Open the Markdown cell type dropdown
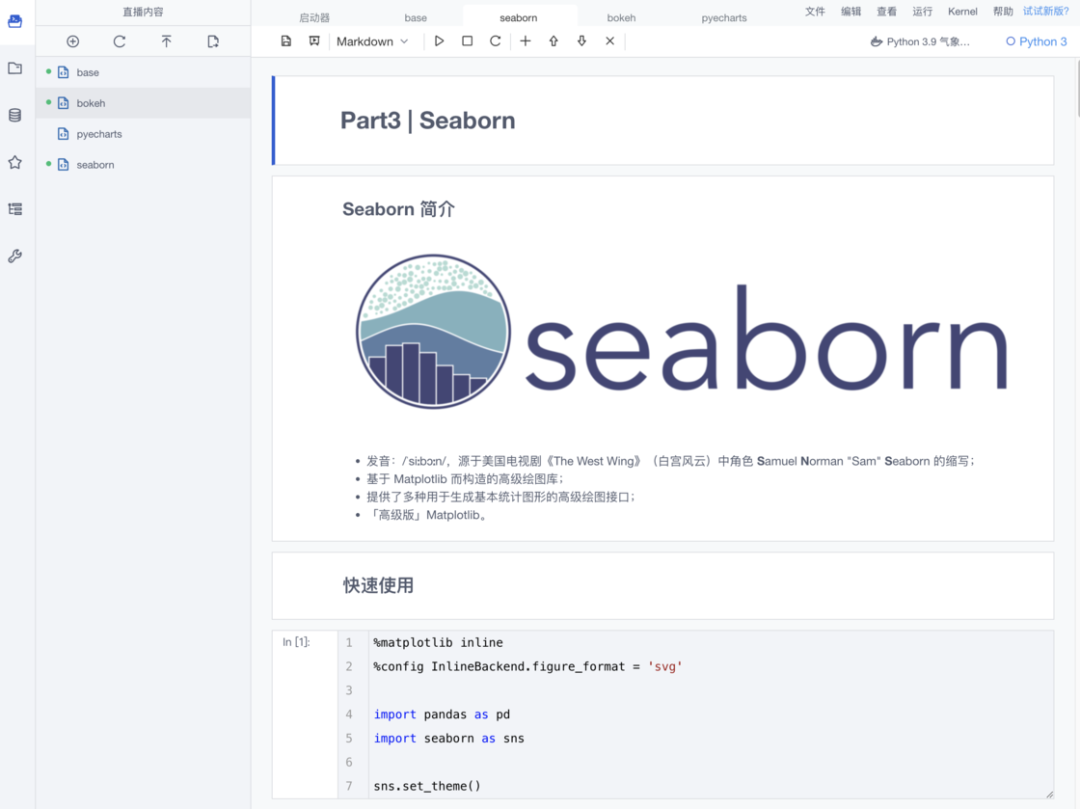The image size is (1080, 809). (x=372, y=41)
